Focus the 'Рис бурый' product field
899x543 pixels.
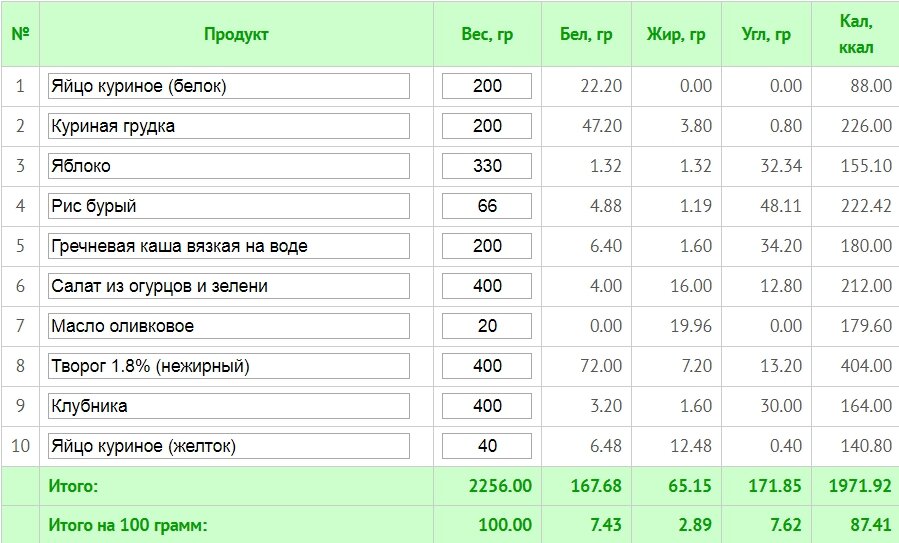click(229, 206)
